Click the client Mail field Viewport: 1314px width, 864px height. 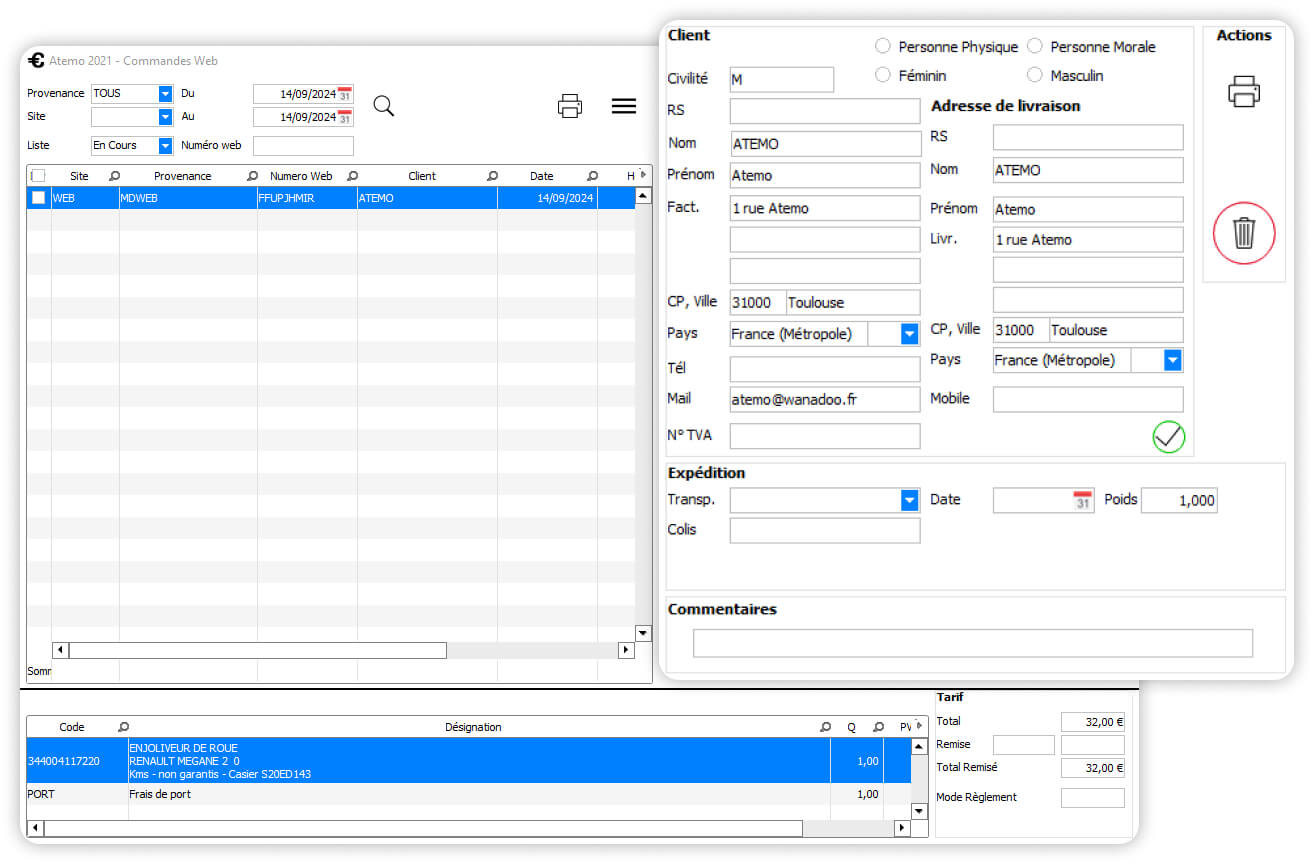(x=825, y=399)
